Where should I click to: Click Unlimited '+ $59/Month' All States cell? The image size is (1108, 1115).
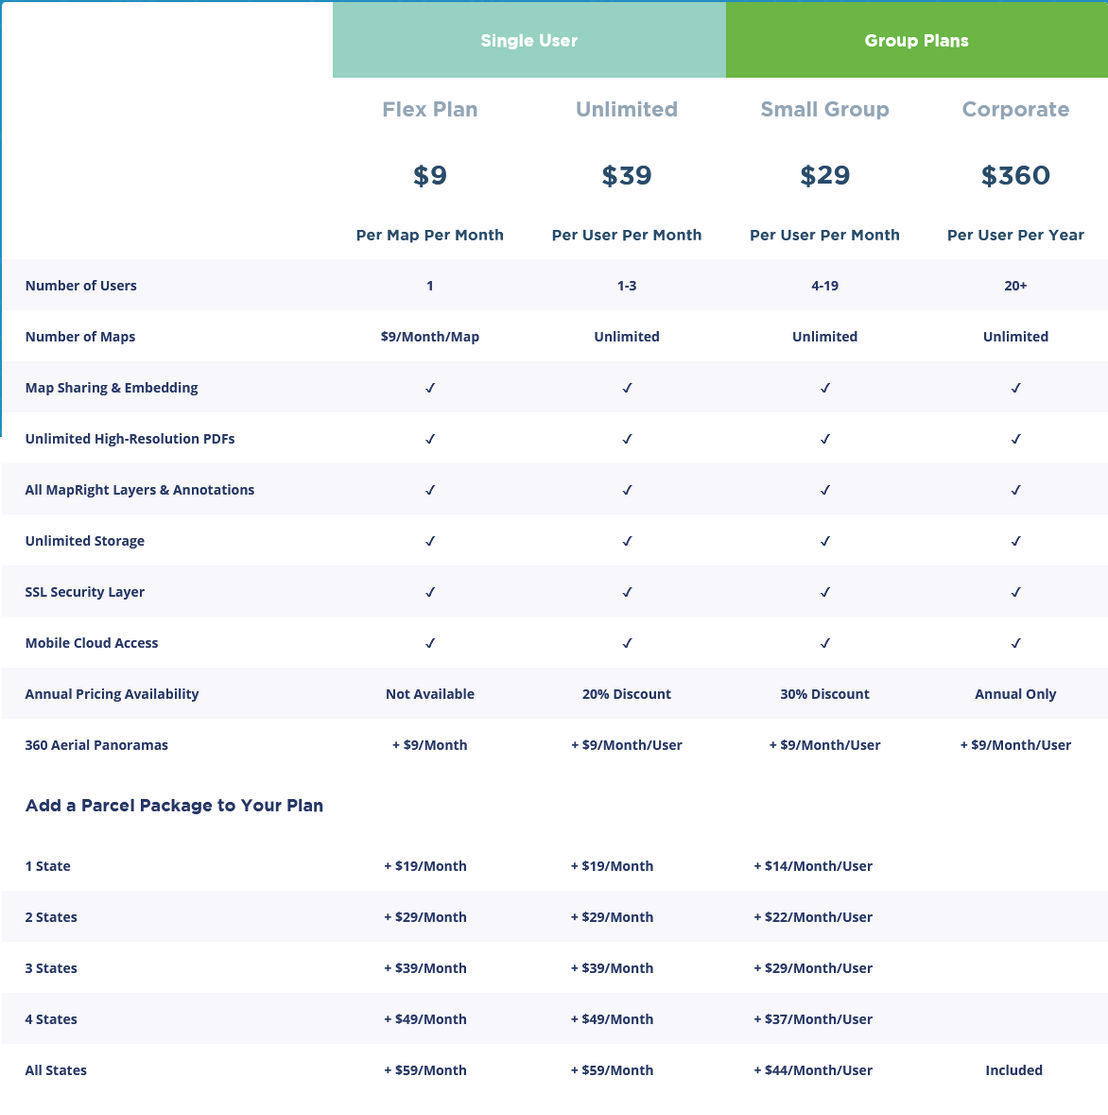click(612, 1071)
